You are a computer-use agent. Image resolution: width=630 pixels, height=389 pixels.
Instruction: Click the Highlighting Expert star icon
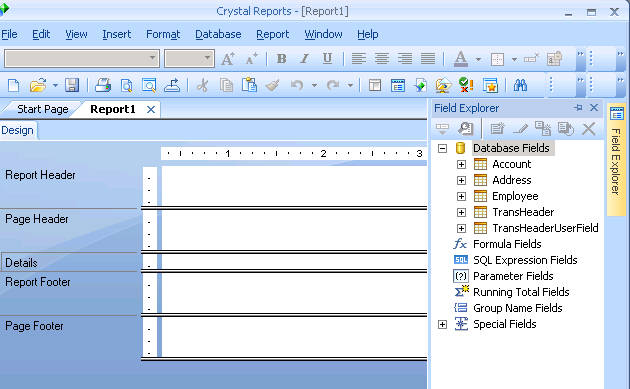tap(490, 85)
